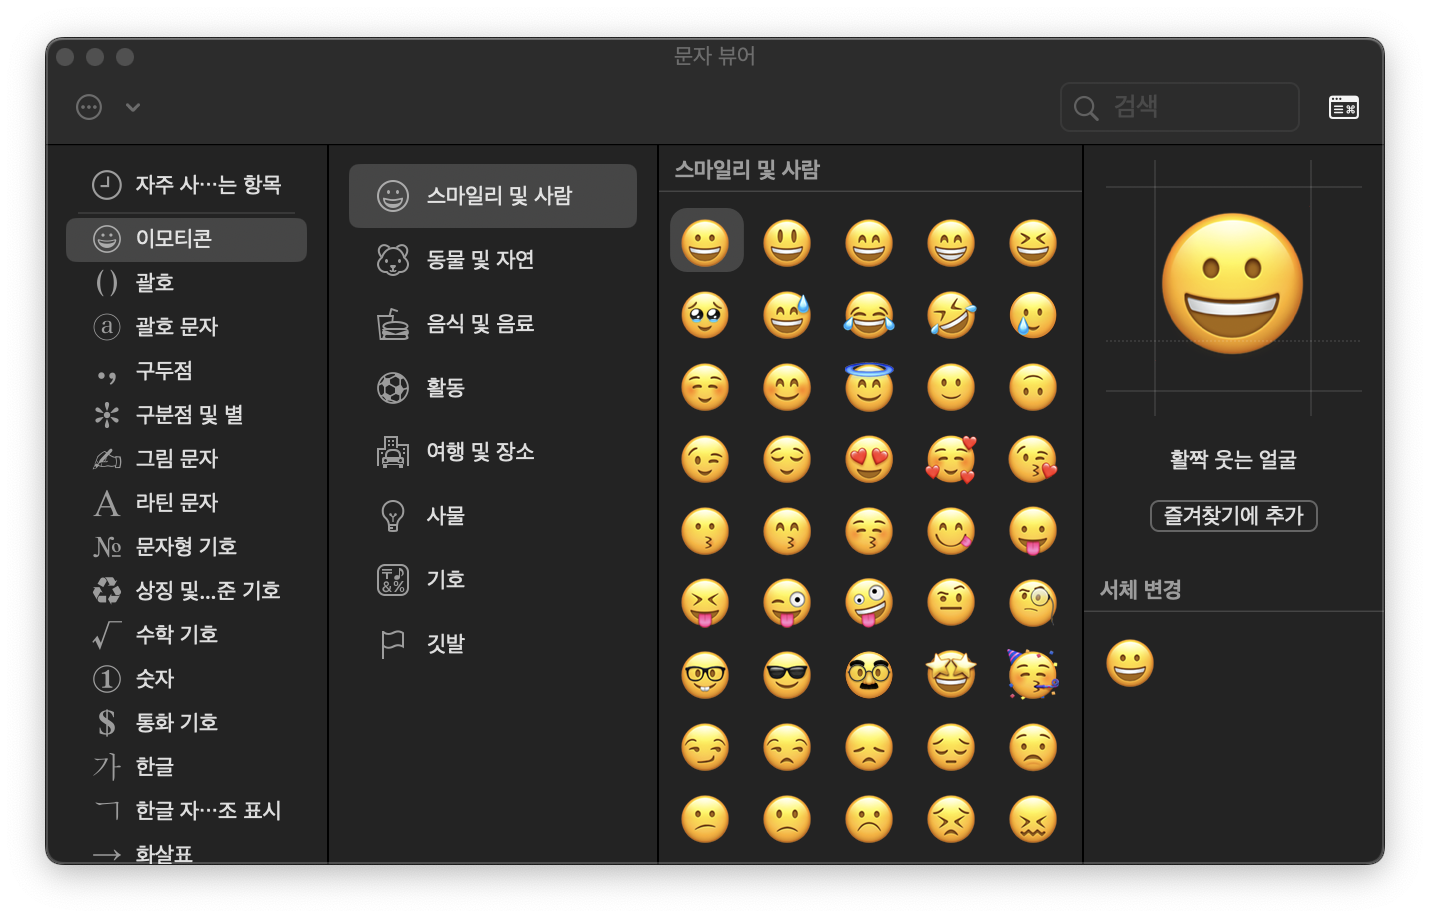Select 통화 기호 in the sidebar
Screen dimensions: 1430x918
pos(186,723)
